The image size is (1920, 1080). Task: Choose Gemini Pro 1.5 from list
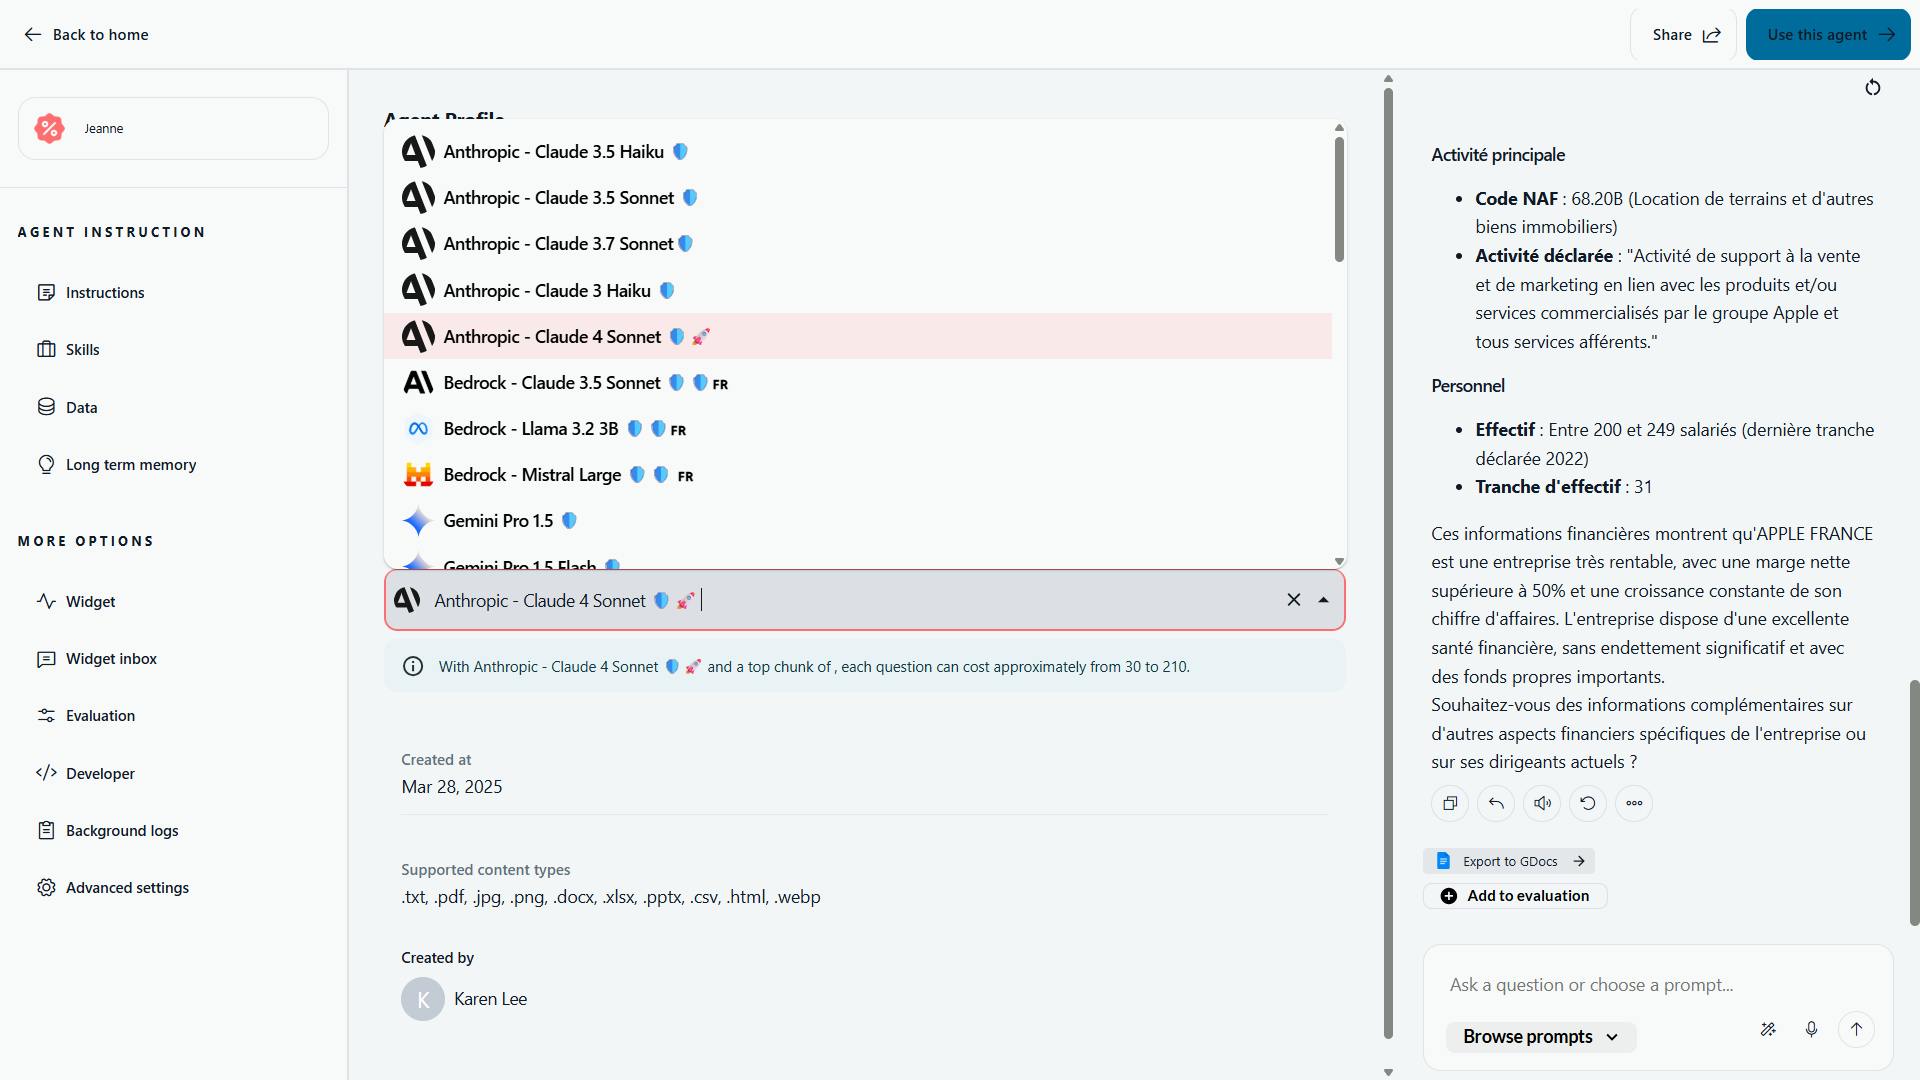pos(498,521)
